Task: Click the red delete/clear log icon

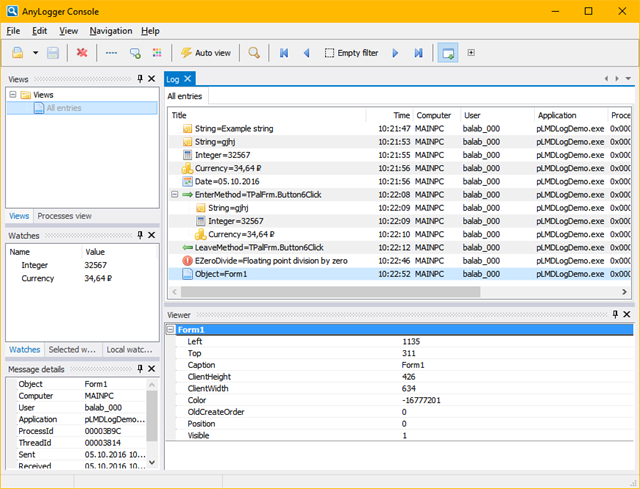Action: point(82,52)
